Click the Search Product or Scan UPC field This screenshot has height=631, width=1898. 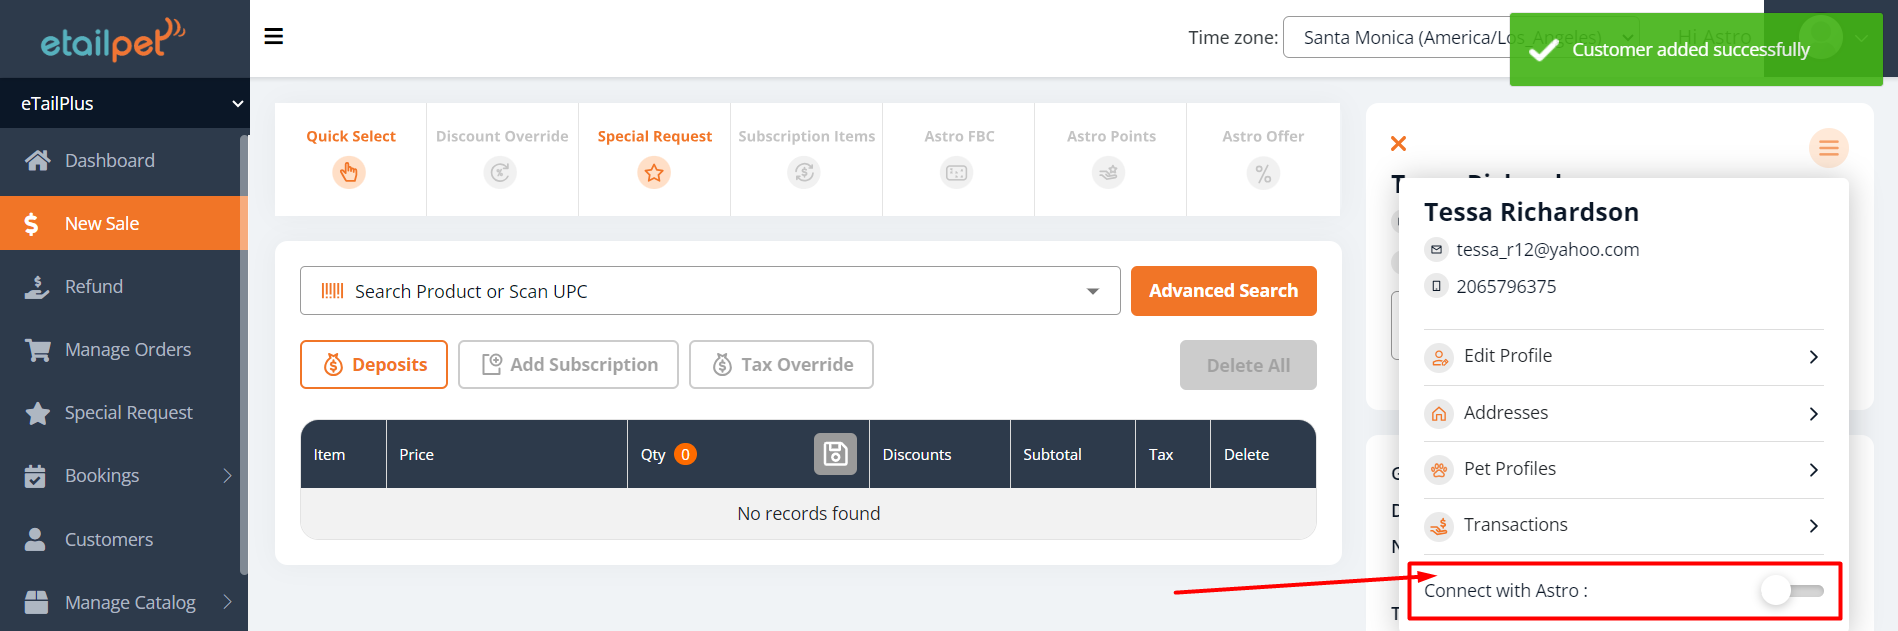pyautogui.click(x=700, y=291)
